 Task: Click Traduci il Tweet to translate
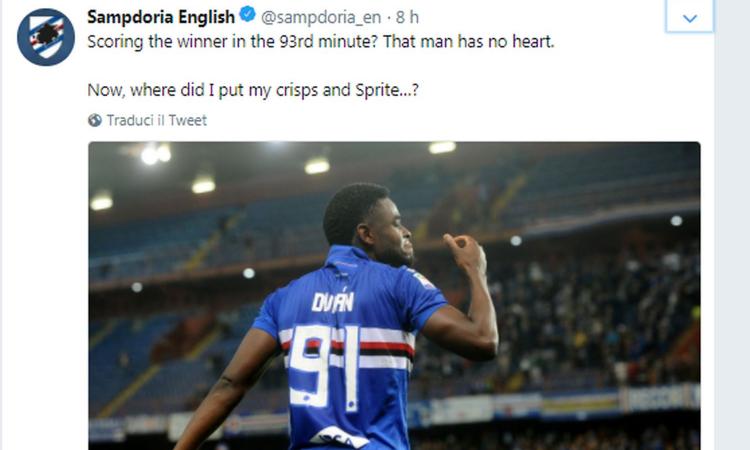click(156, 120)
